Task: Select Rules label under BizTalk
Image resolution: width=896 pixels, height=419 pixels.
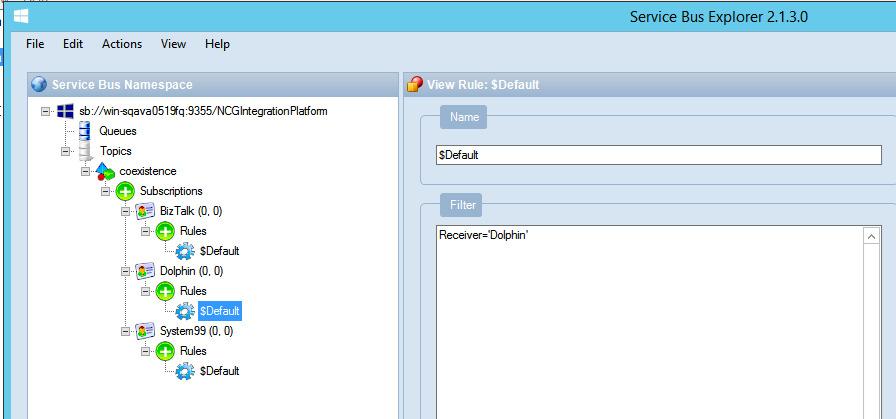Action: click(193, 232)
